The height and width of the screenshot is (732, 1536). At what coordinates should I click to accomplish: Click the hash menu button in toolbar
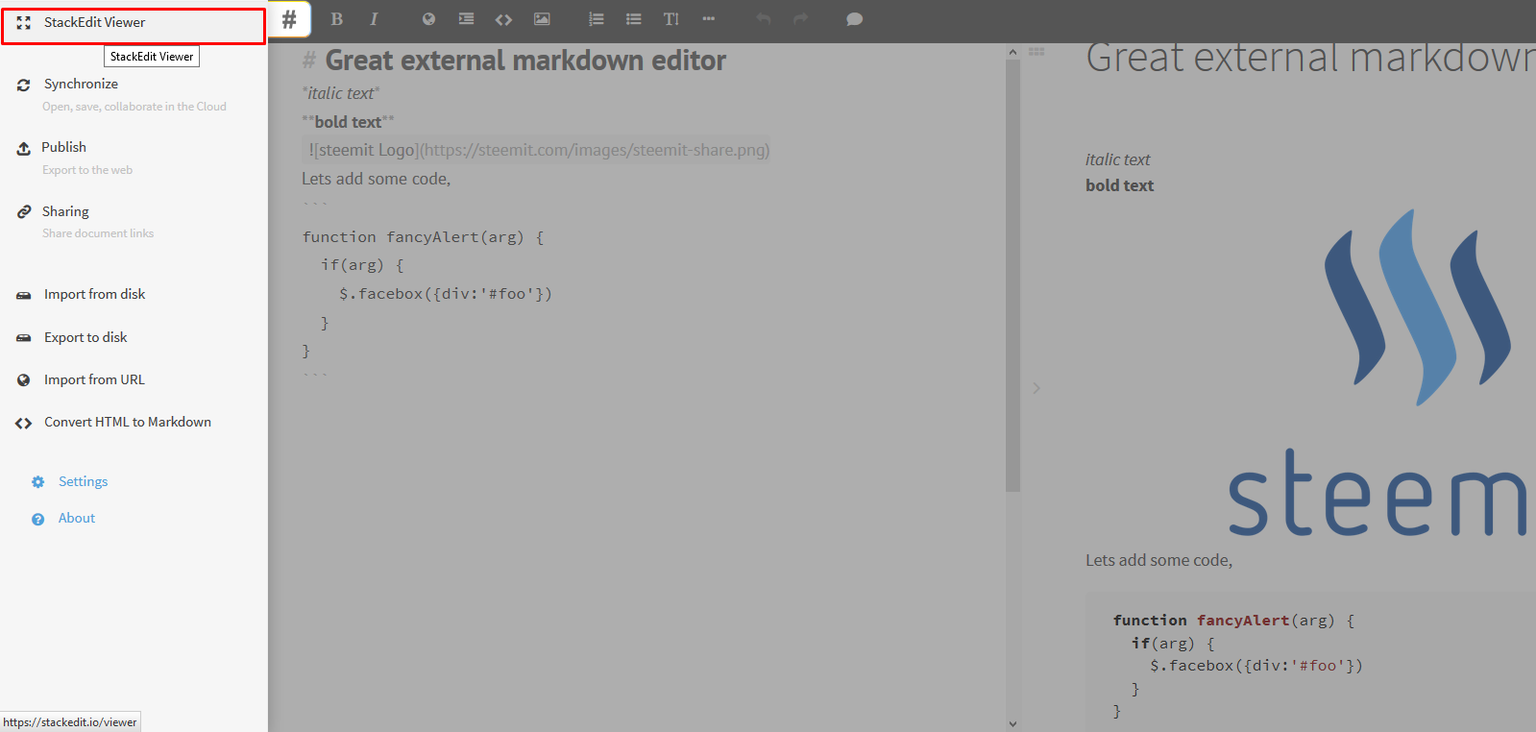[x=289, y=19]
